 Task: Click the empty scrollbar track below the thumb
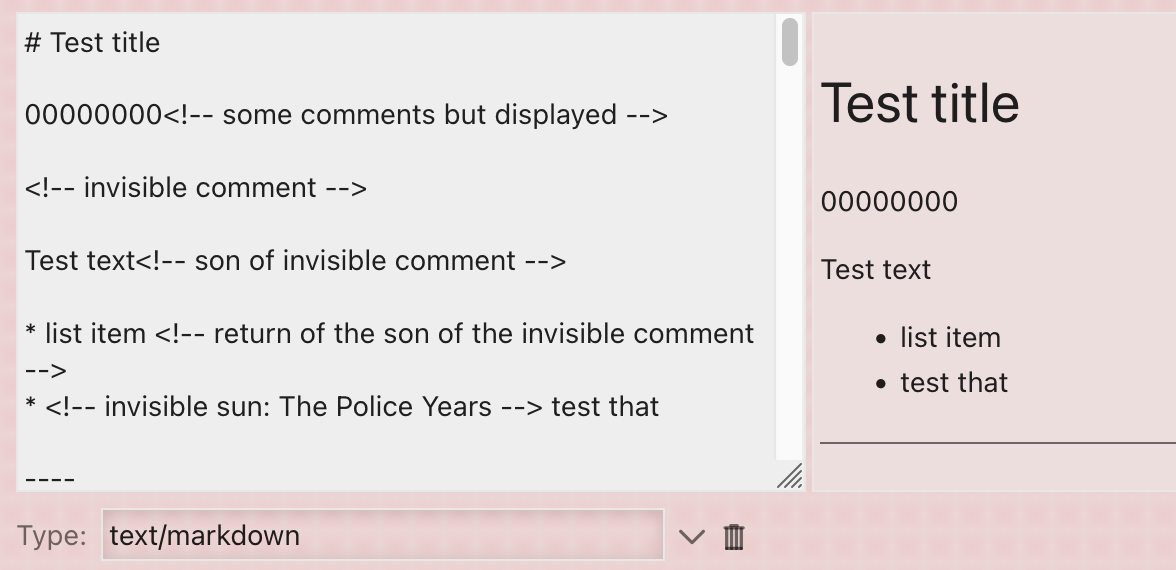pyautogui.click(x=789, y=262)
